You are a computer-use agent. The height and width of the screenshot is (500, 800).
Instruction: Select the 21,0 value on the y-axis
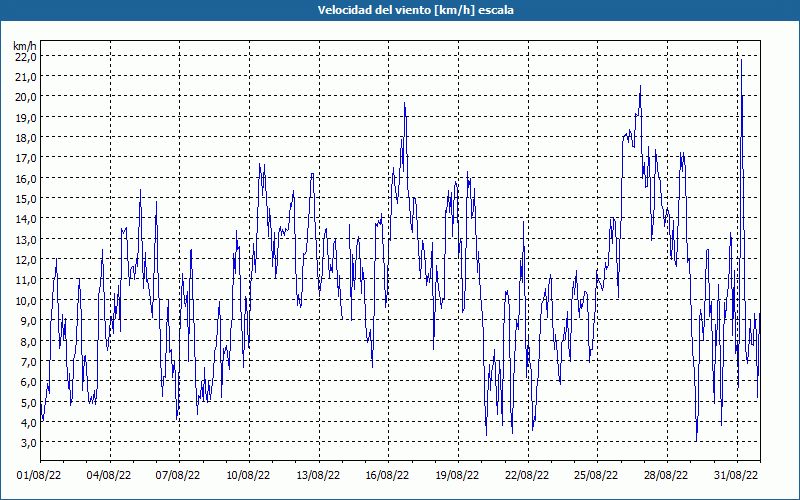pyautogui.click(x=26, y=77)
